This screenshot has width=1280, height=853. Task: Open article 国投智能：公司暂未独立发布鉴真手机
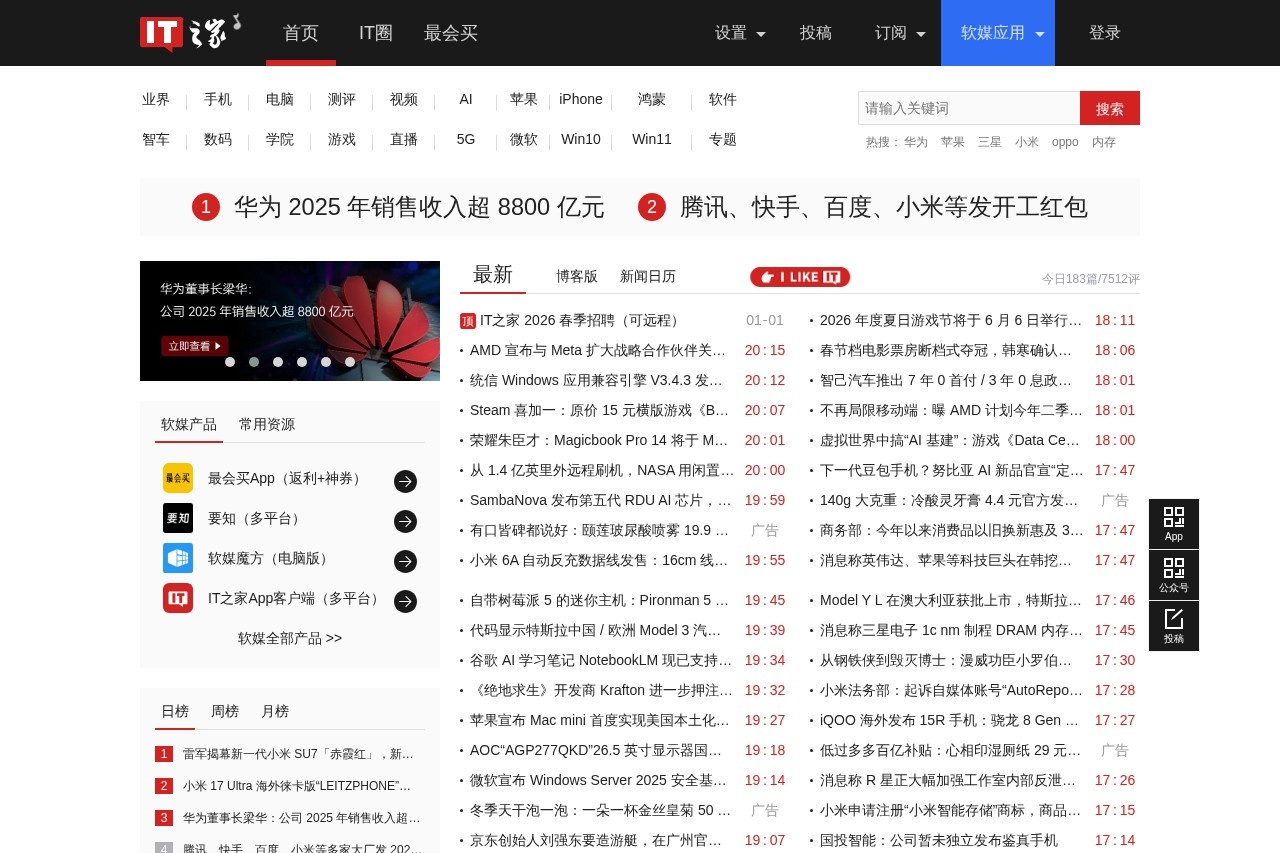[939, 840]
